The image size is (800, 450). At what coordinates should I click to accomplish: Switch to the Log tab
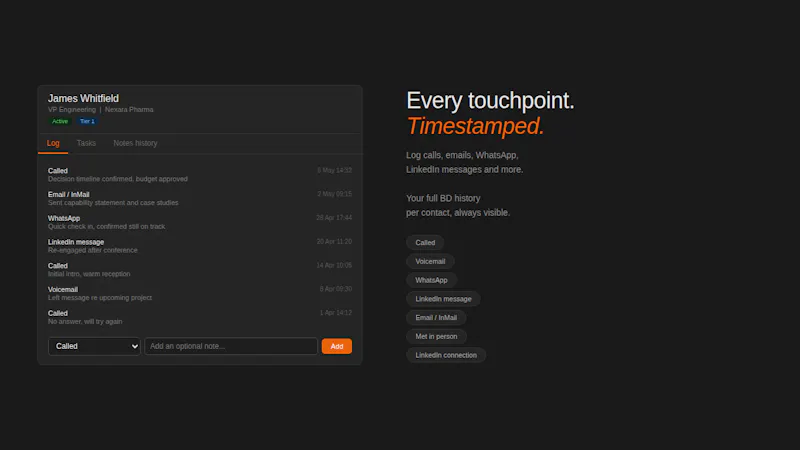pyautogui.click(x=53, y=143)
